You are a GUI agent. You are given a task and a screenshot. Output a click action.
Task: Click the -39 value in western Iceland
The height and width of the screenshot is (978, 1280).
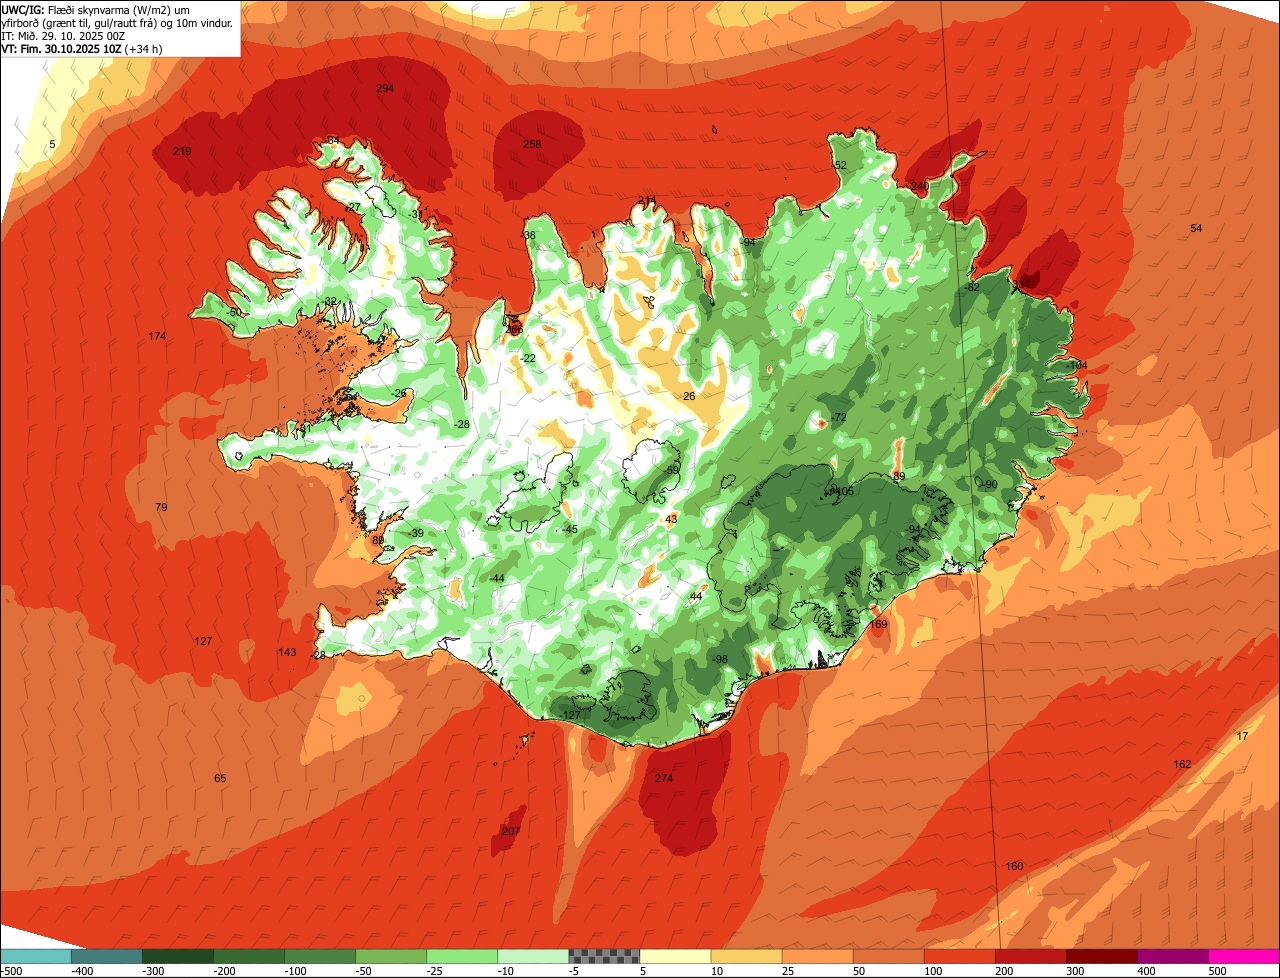(x=415, y=533)
